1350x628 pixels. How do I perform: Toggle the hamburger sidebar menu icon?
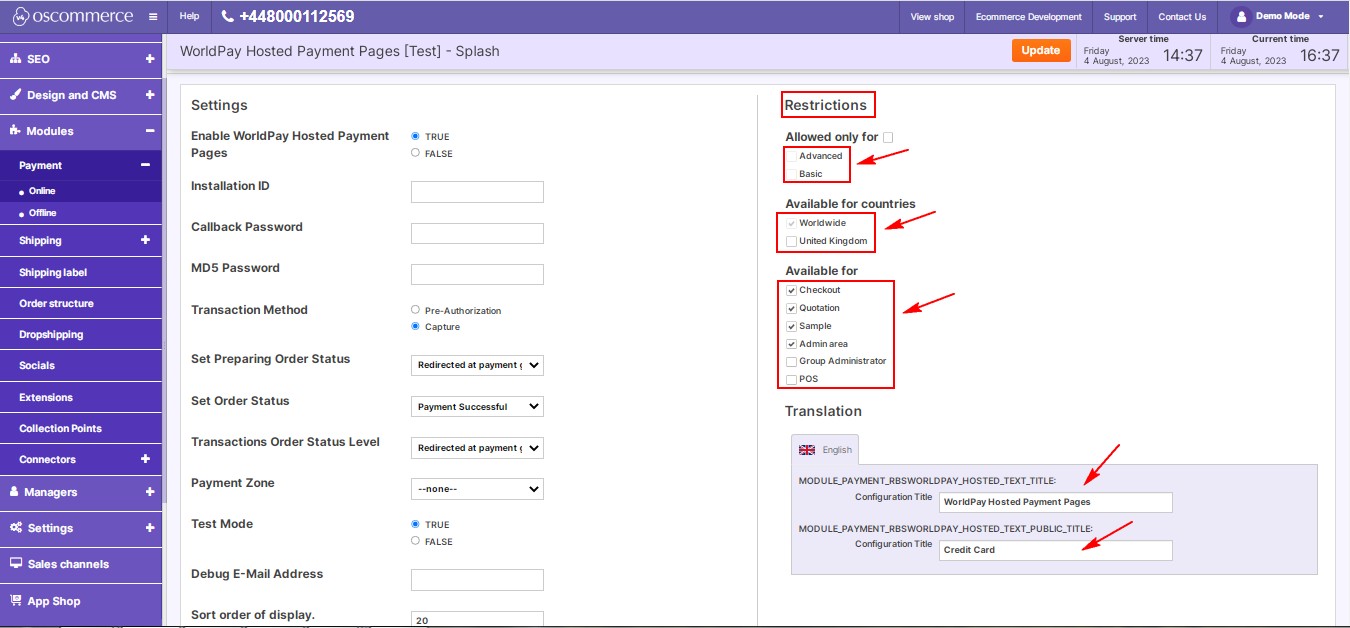152,17
